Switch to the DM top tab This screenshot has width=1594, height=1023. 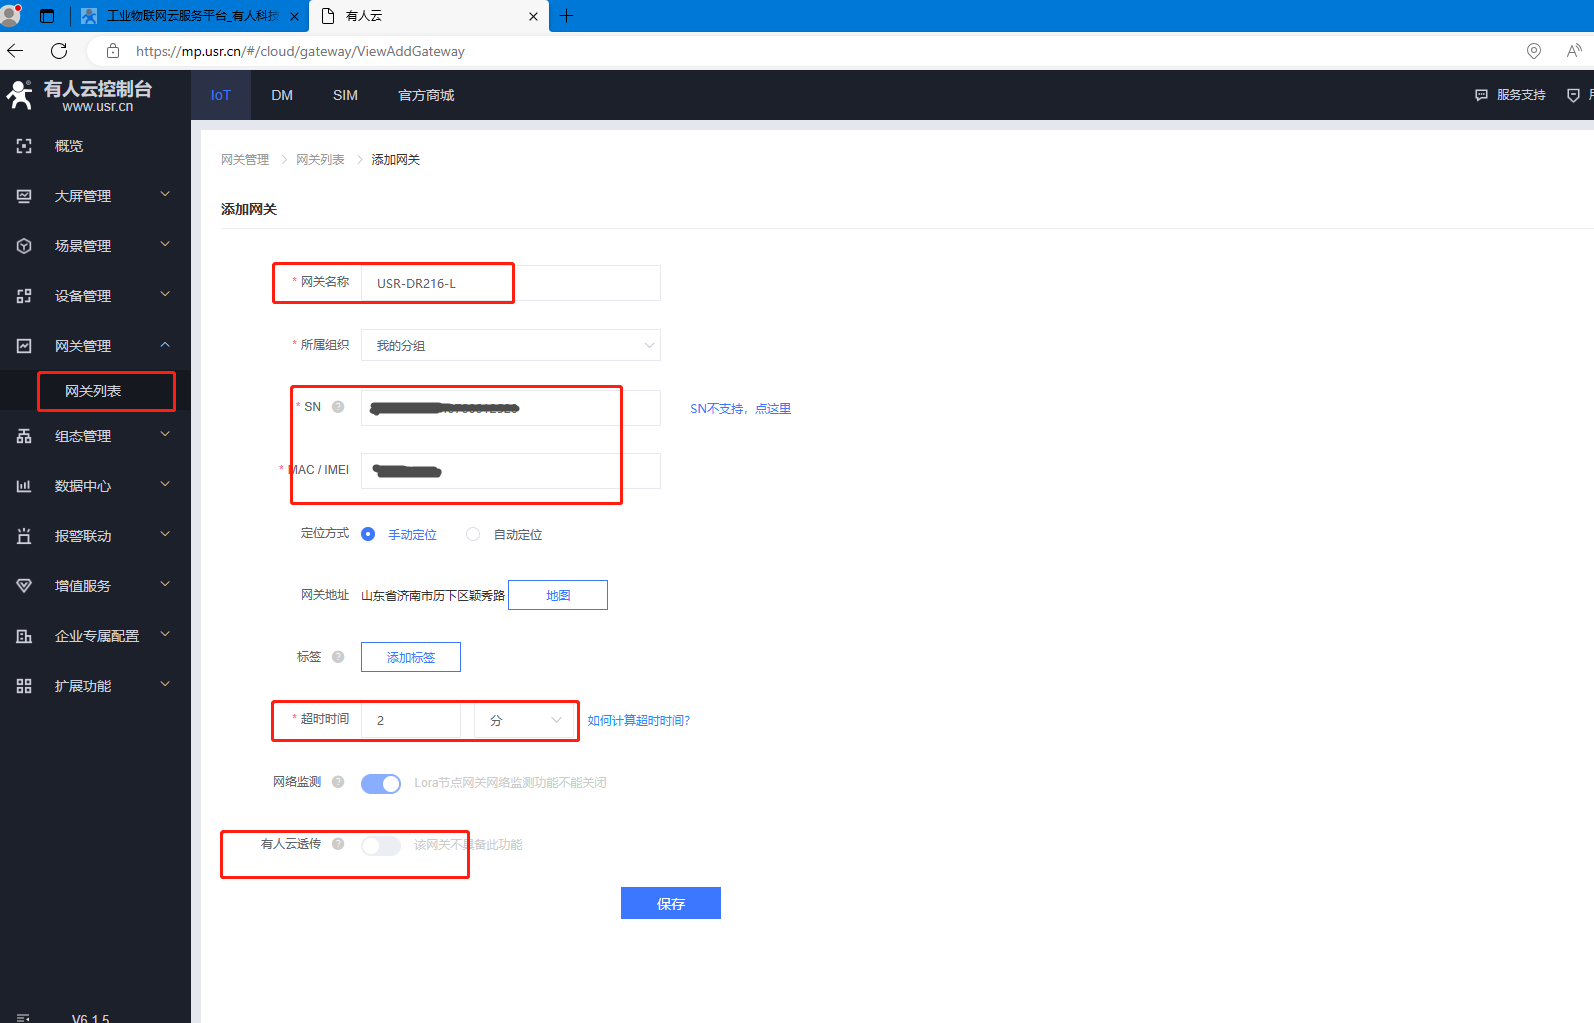point(282,95)
